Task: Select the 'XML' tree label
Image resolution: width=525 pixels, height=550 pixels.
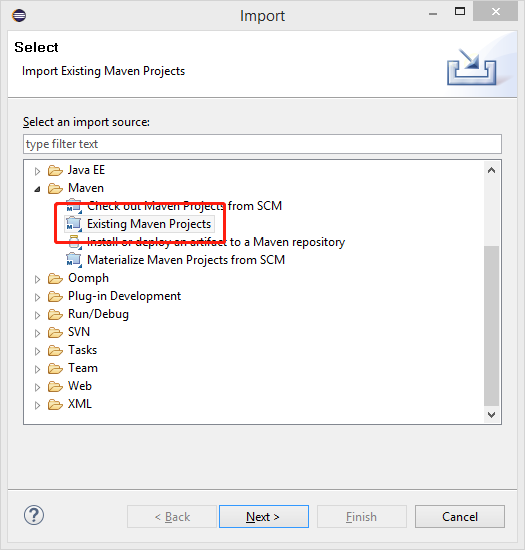Action: pyautogui.click(x=80, y=404)
